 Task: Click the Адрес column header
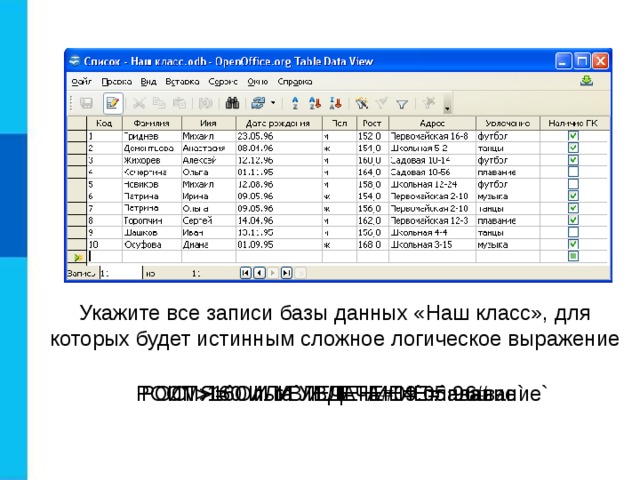coord(432,123)
